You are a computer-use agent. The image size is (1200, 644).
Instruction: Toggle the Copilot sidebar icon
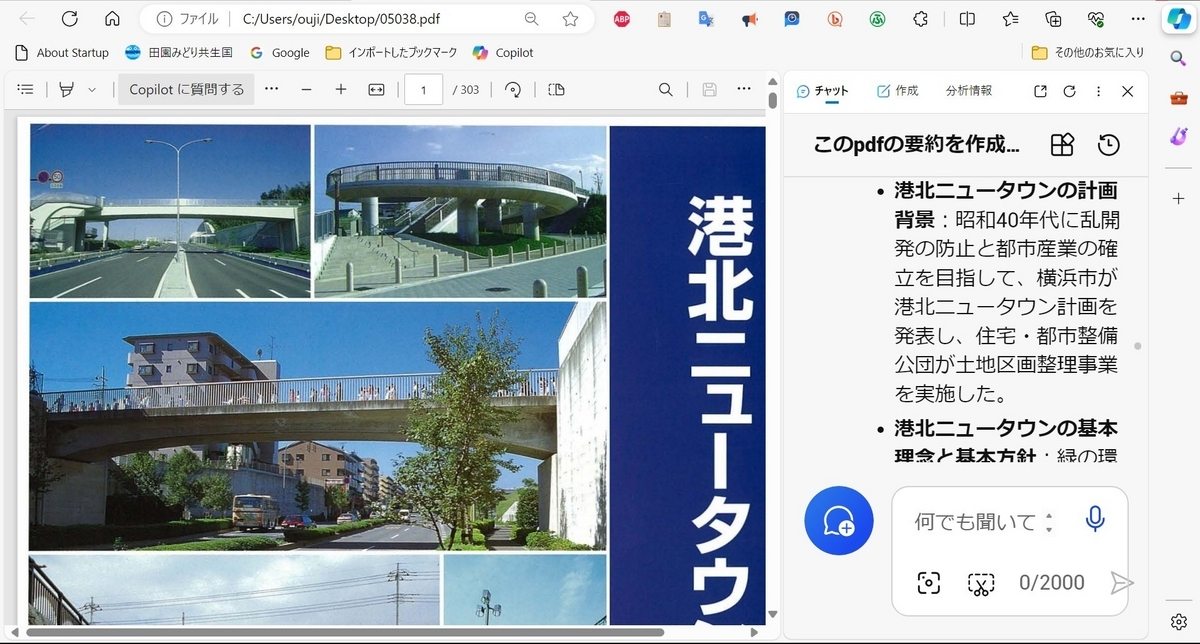[x=1178, y=19]
